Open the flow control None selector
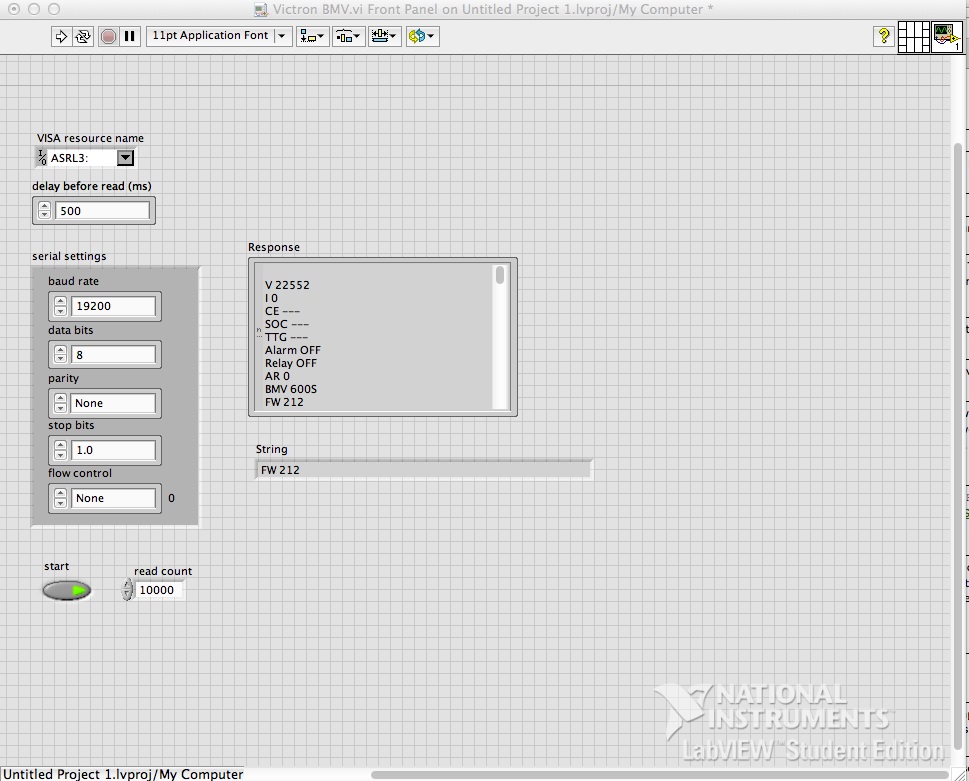The height and width of the screenshot is (781, 969). (113, 498)
